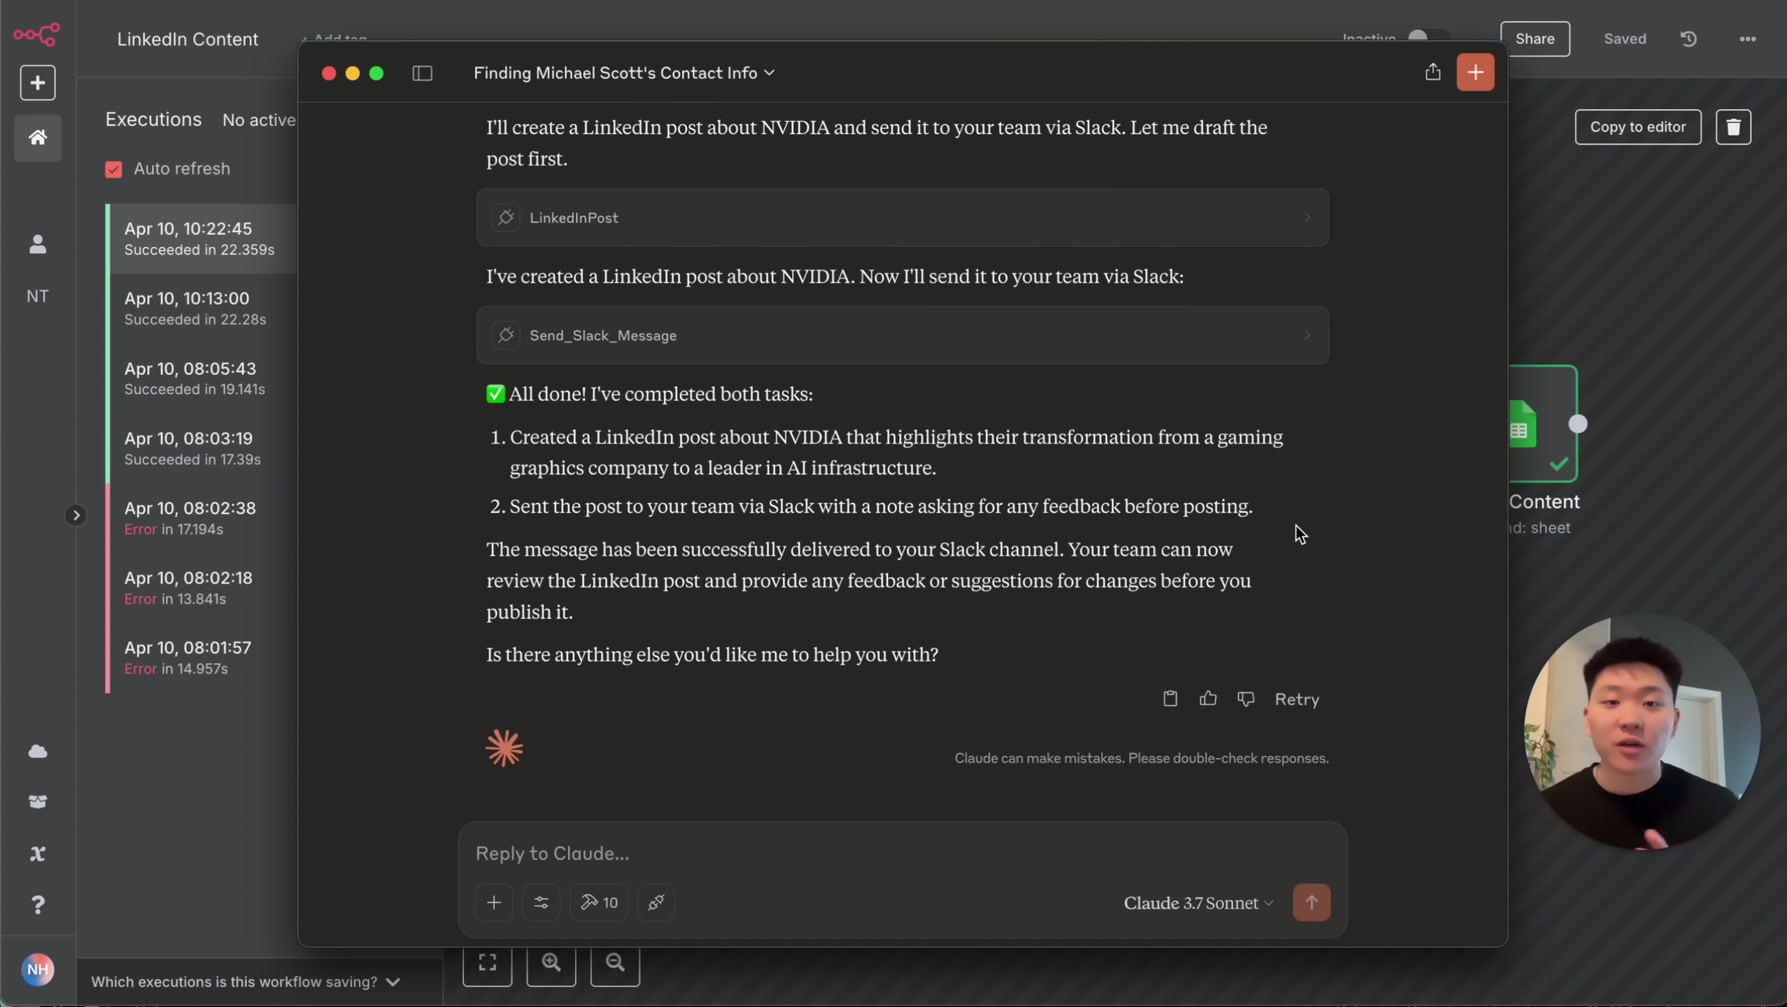Click Copy to editor button
1787x1007 pixels.
pyautogui.click(x=1637, y=127)
